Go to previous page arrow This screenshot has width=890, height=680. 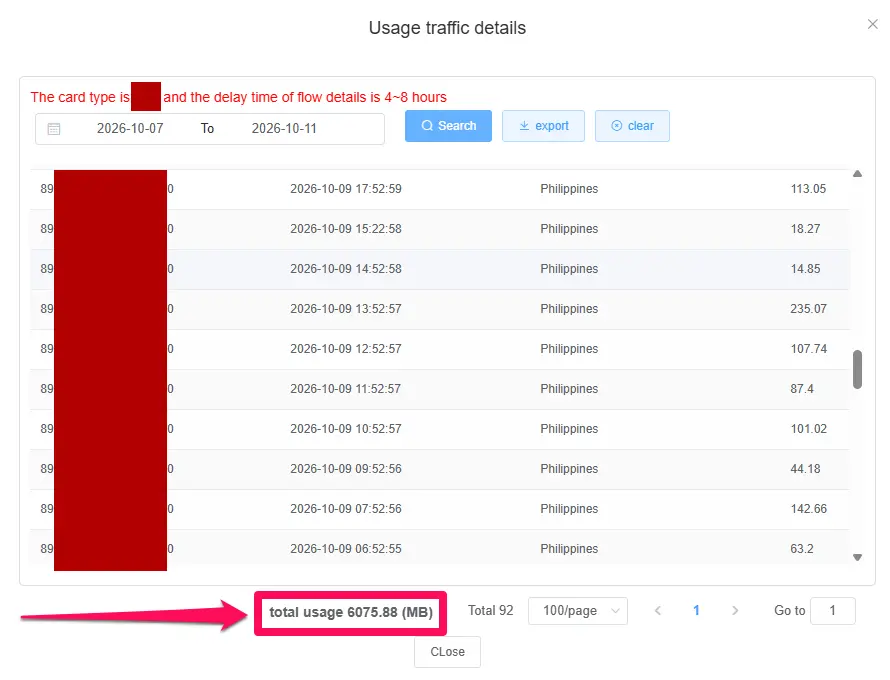pyautogui.click(x=658, y=611)
